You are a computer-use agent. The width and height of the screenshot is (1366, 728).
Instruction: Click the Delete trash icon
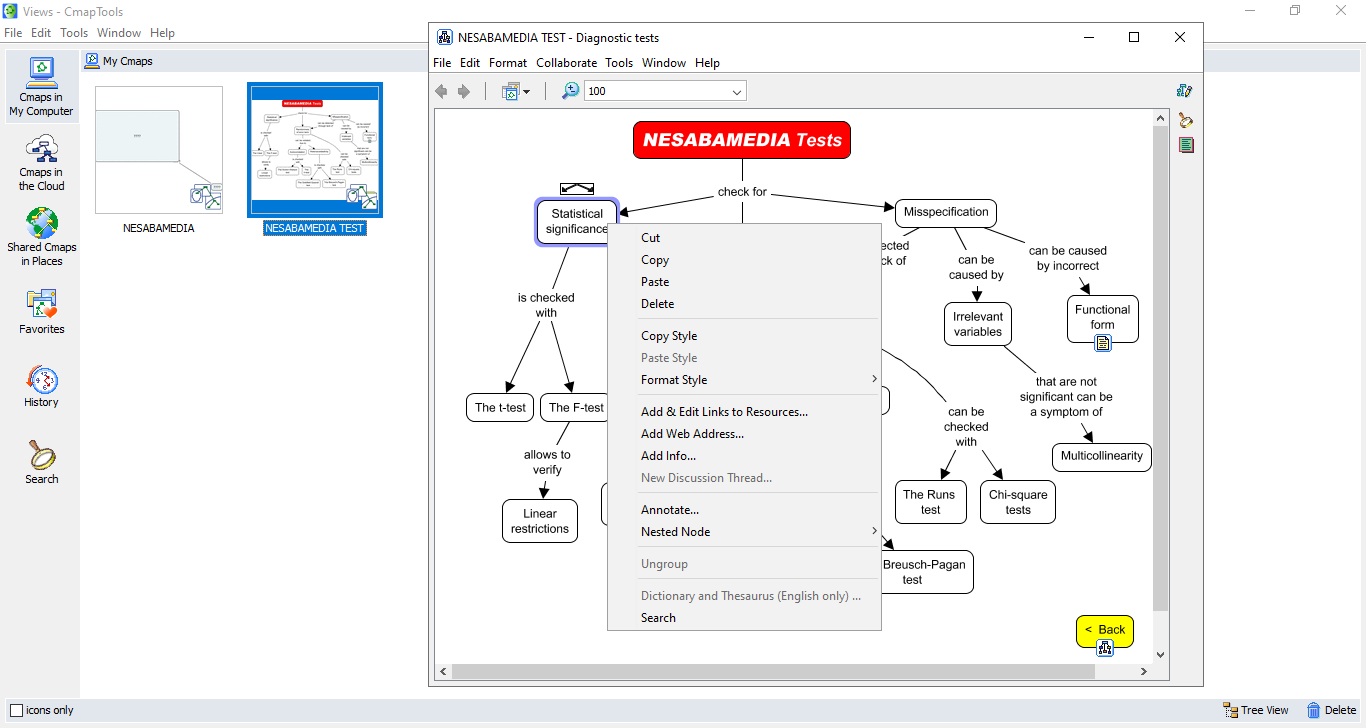pos(1313,710)
